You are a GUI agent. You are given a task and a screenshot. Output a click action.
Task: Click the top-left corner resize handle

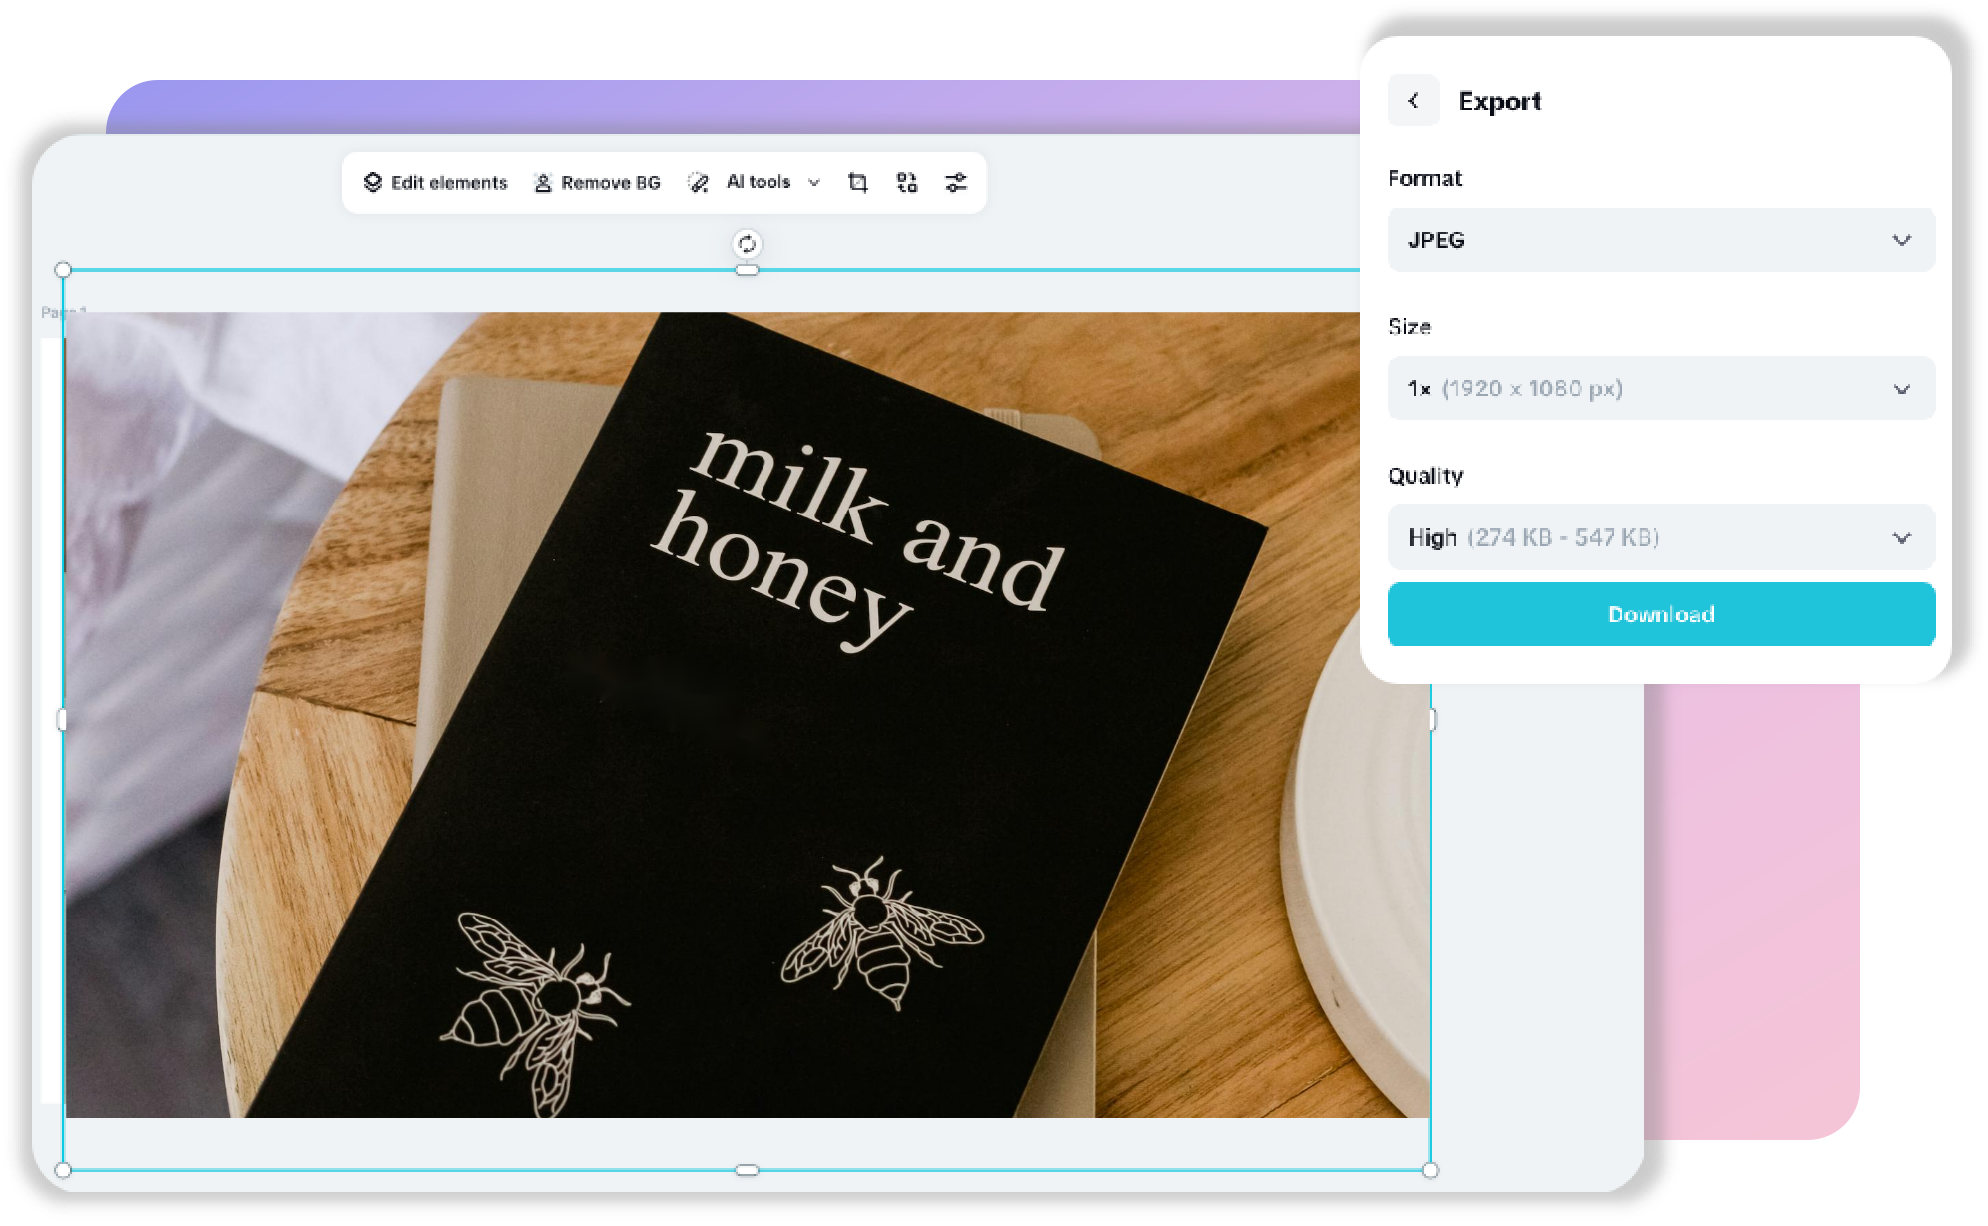[x=63, y=270]
